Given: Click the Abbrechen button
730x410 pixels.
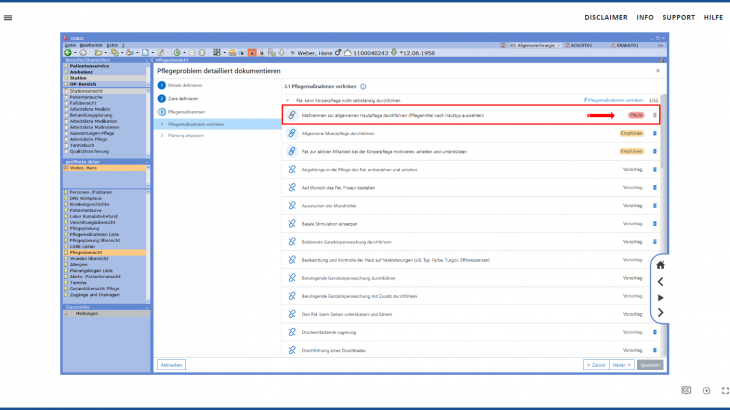Looking at the screenshot, I should click(172, 365).
